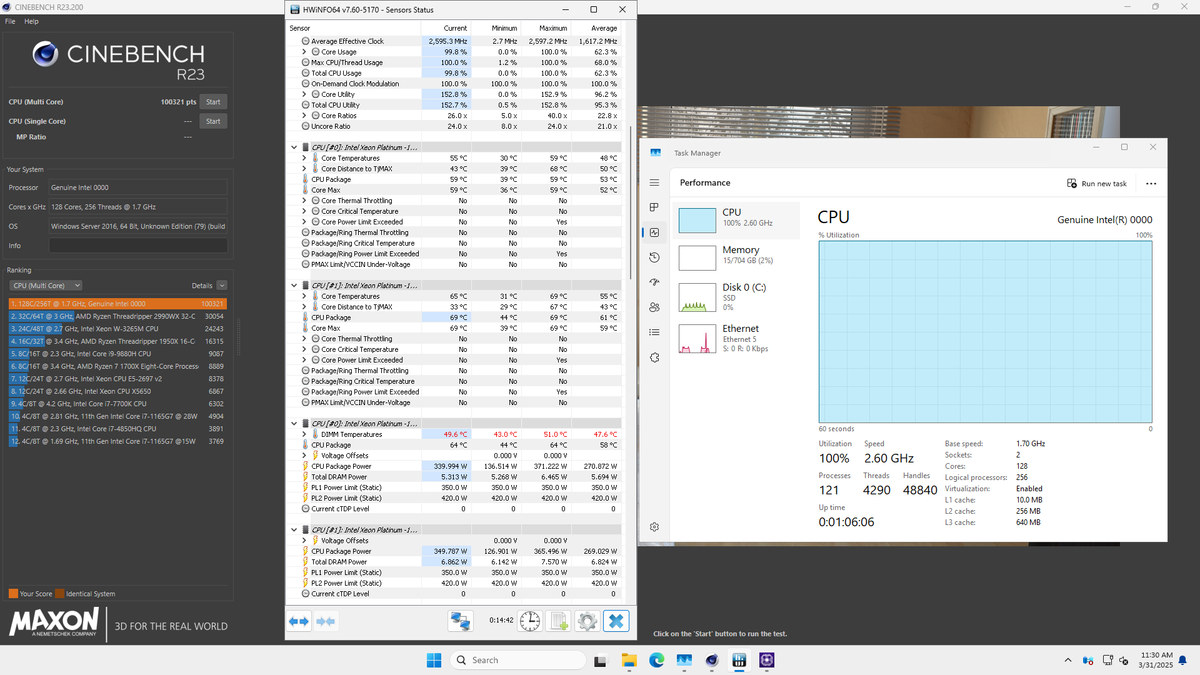
Task: Toggle Task Manager hamburger navigation menu
Action: [x=654, y=183]
